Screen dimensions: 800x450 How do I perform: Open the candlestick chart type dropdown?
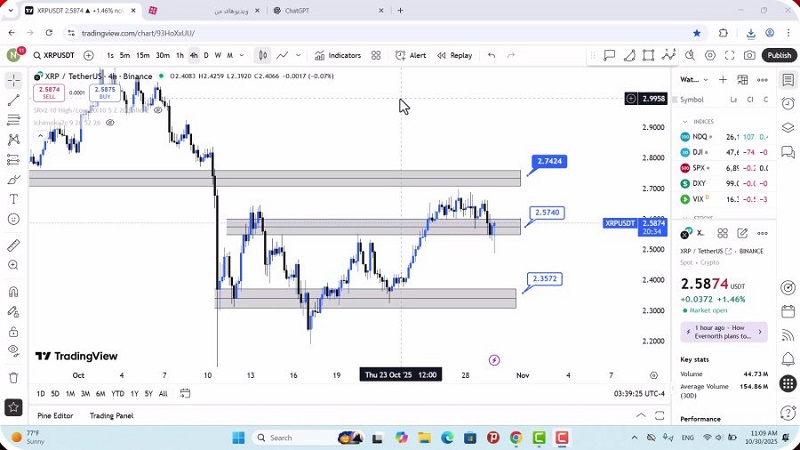click(x=262, y=56)
